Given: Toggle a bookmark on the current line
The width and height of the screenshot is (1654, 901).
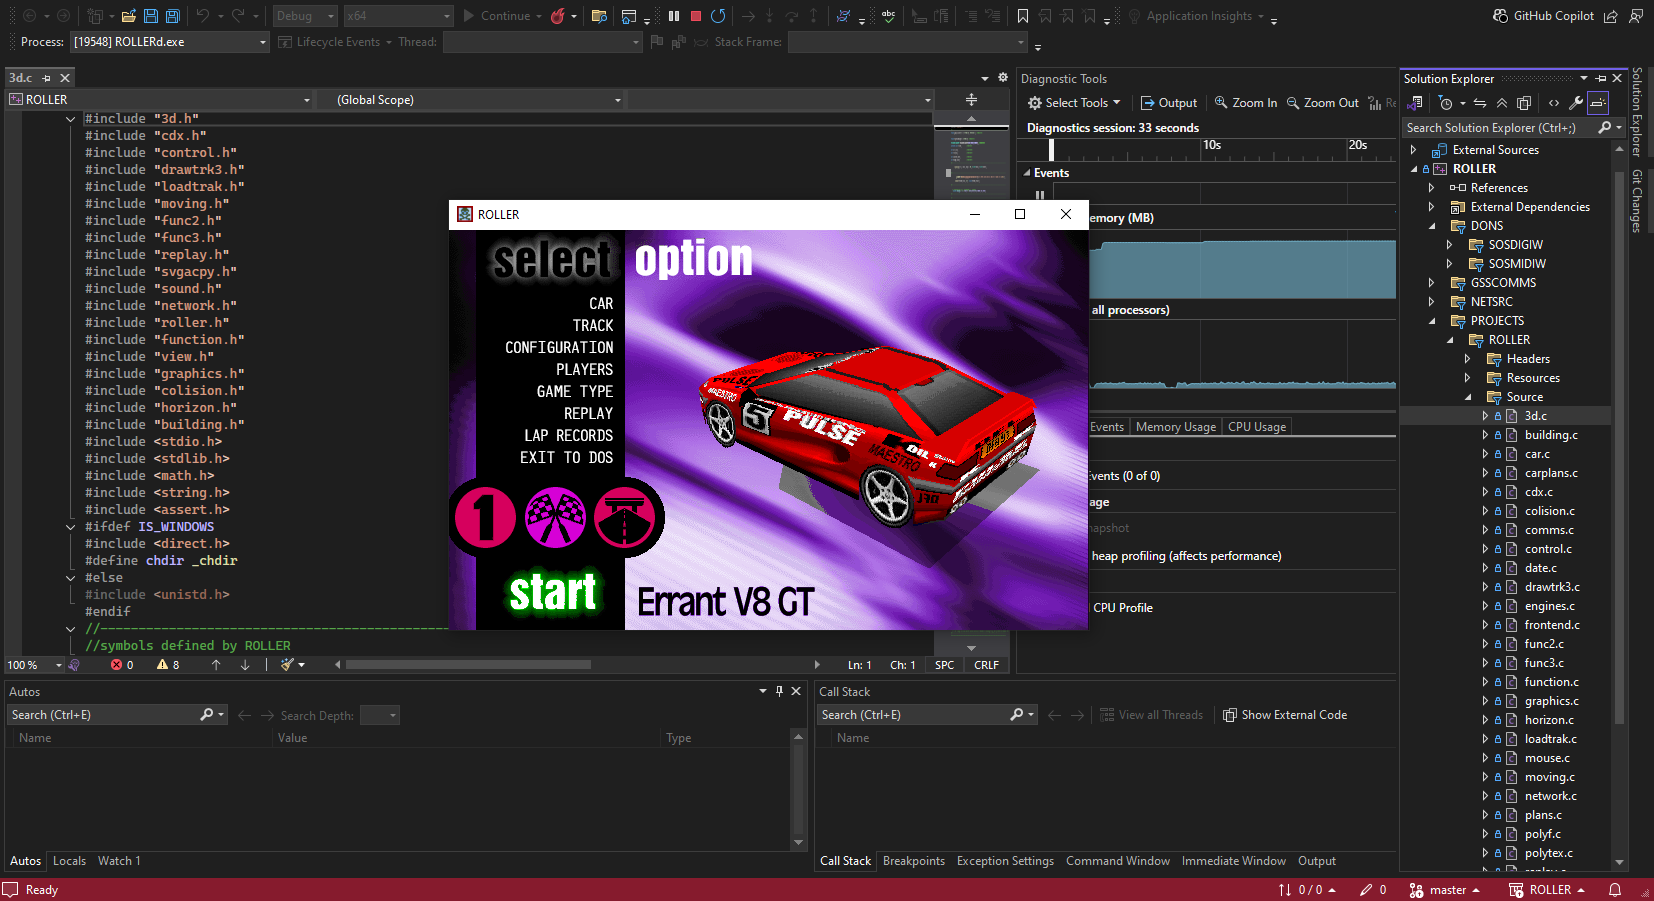Looking at the screenshot, I should 1023,16.
